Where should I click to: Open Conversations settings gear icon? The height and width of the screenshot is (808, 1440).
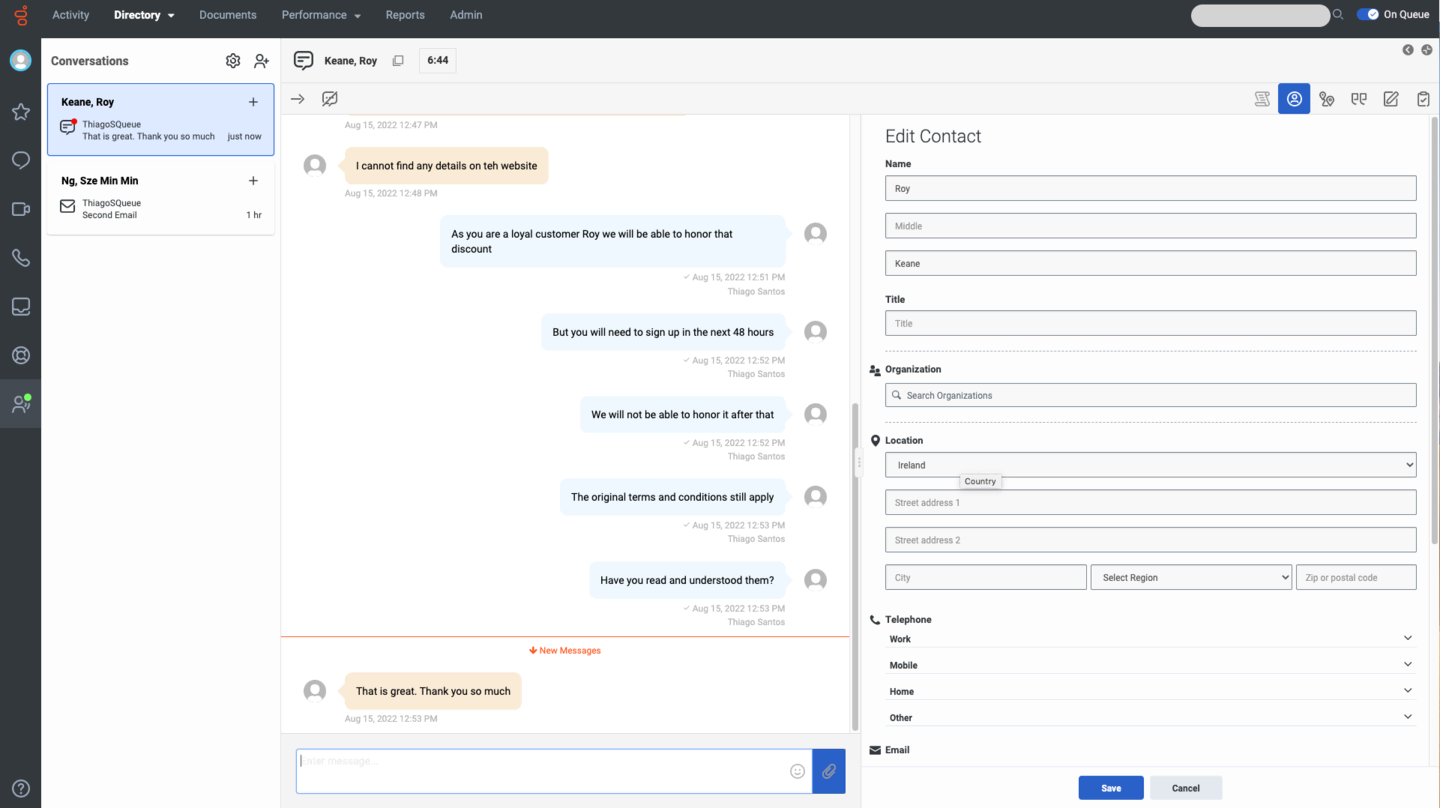pyautogui.click(x=233, y=61)
